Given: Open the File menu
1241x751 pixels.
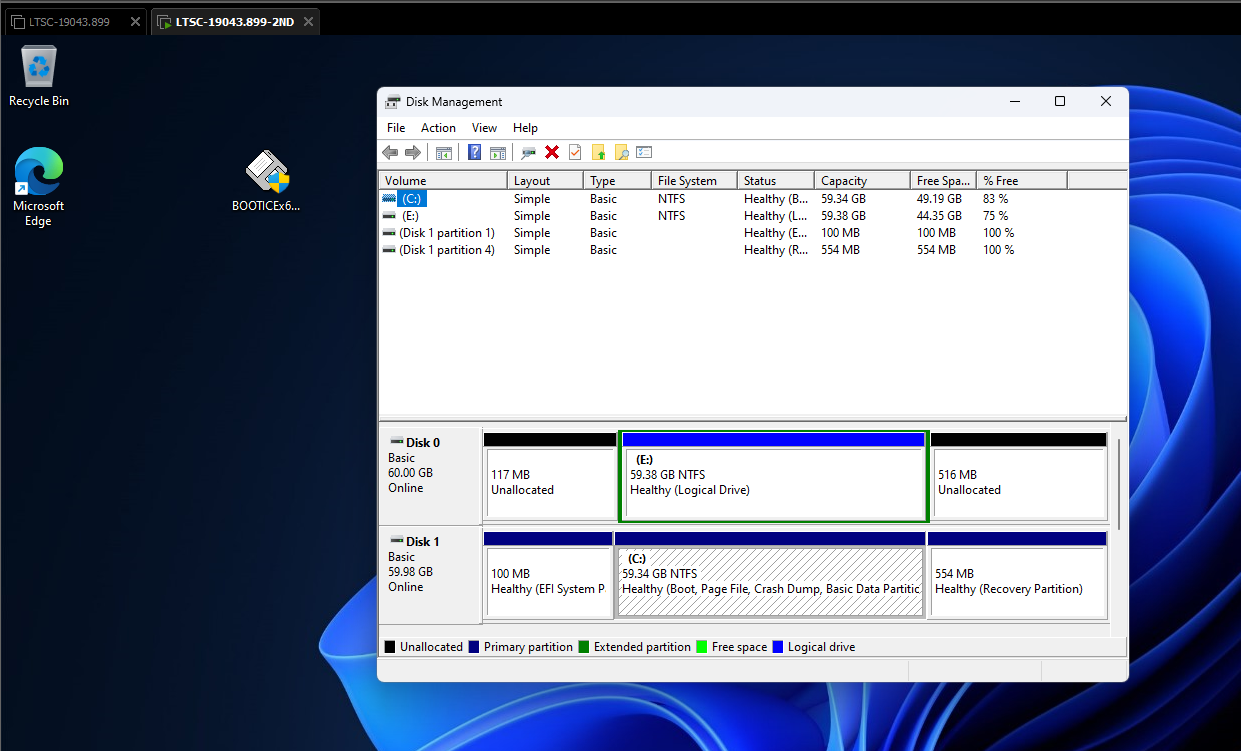Looking at the screenshot, I should 396,128.
